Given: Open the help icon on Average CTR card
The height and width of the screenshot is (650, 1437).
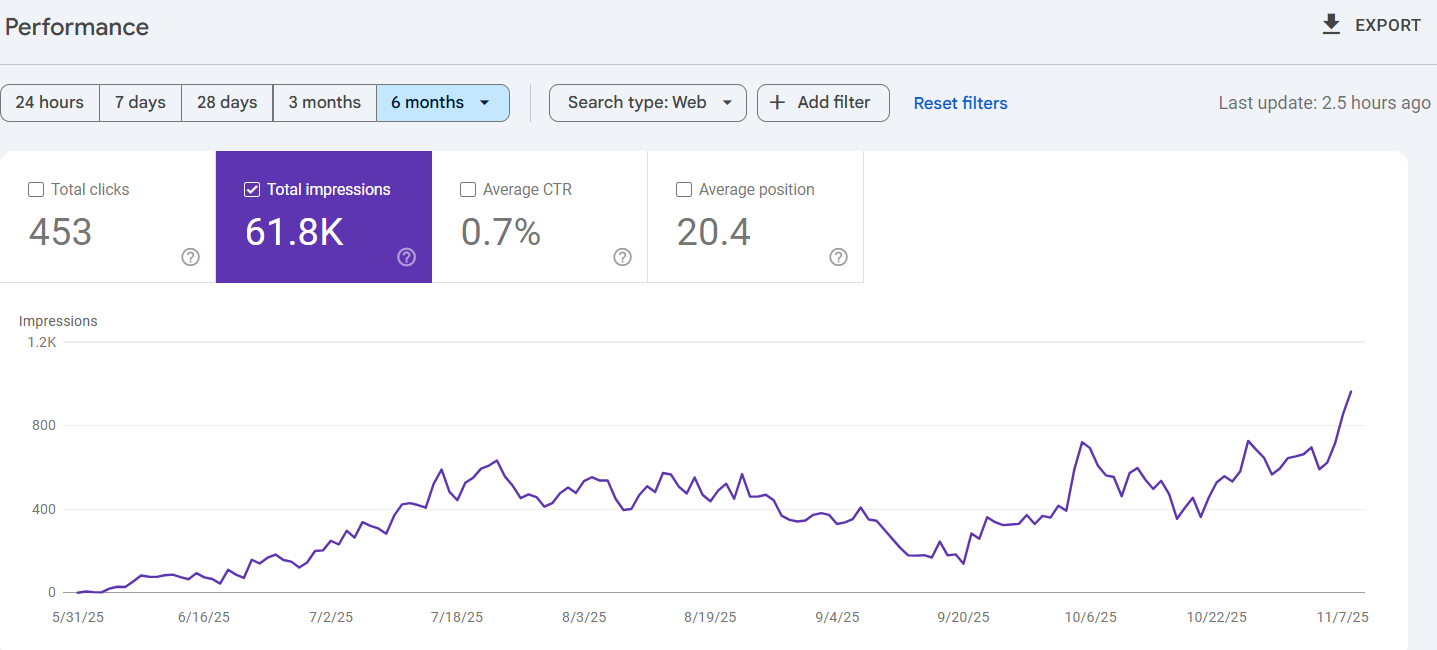Looking at the screenshot, I should (x=622, y=257).
